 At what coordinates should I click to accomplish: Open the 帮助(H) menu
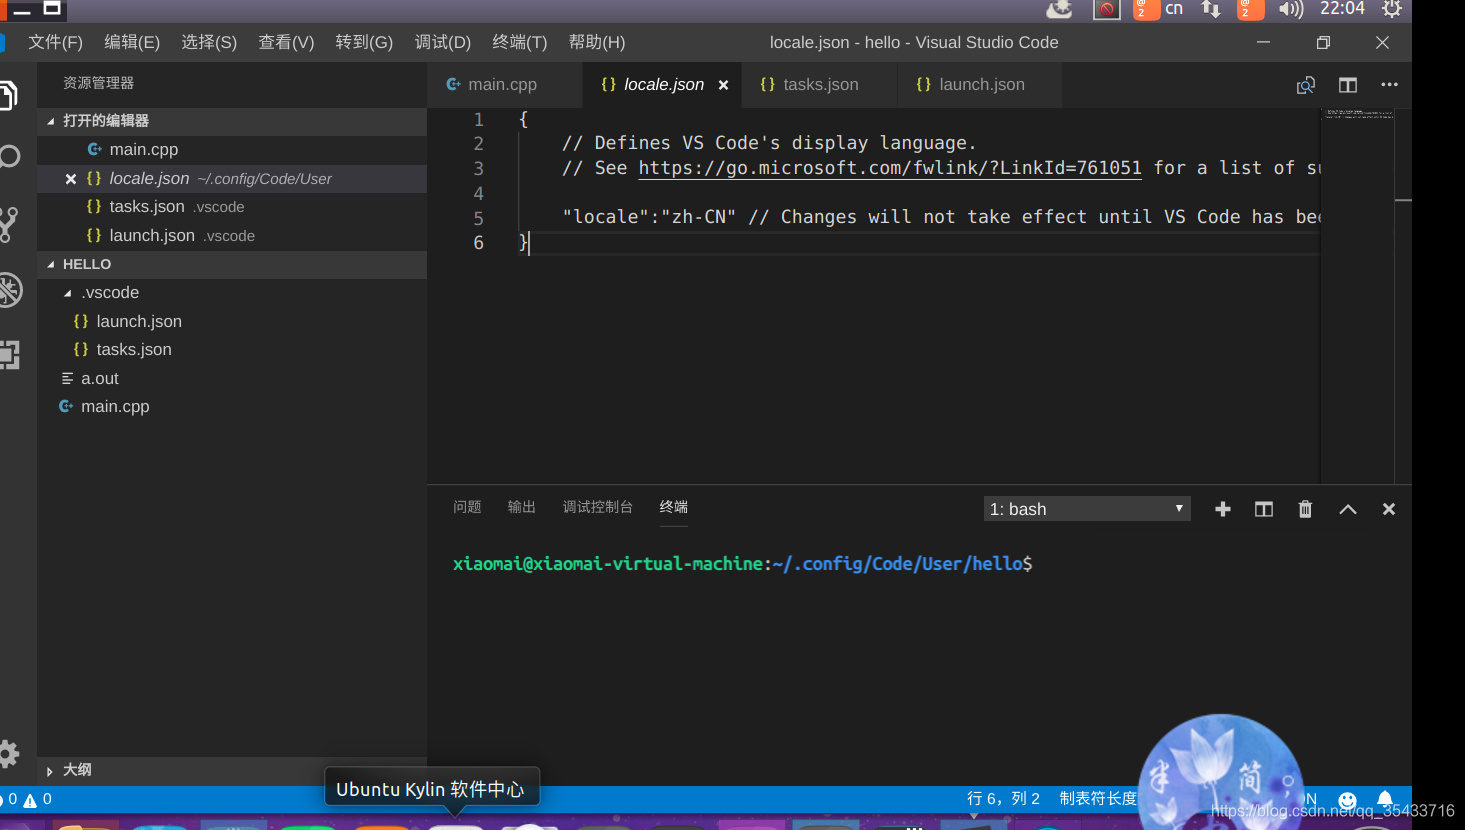[597, 42]
